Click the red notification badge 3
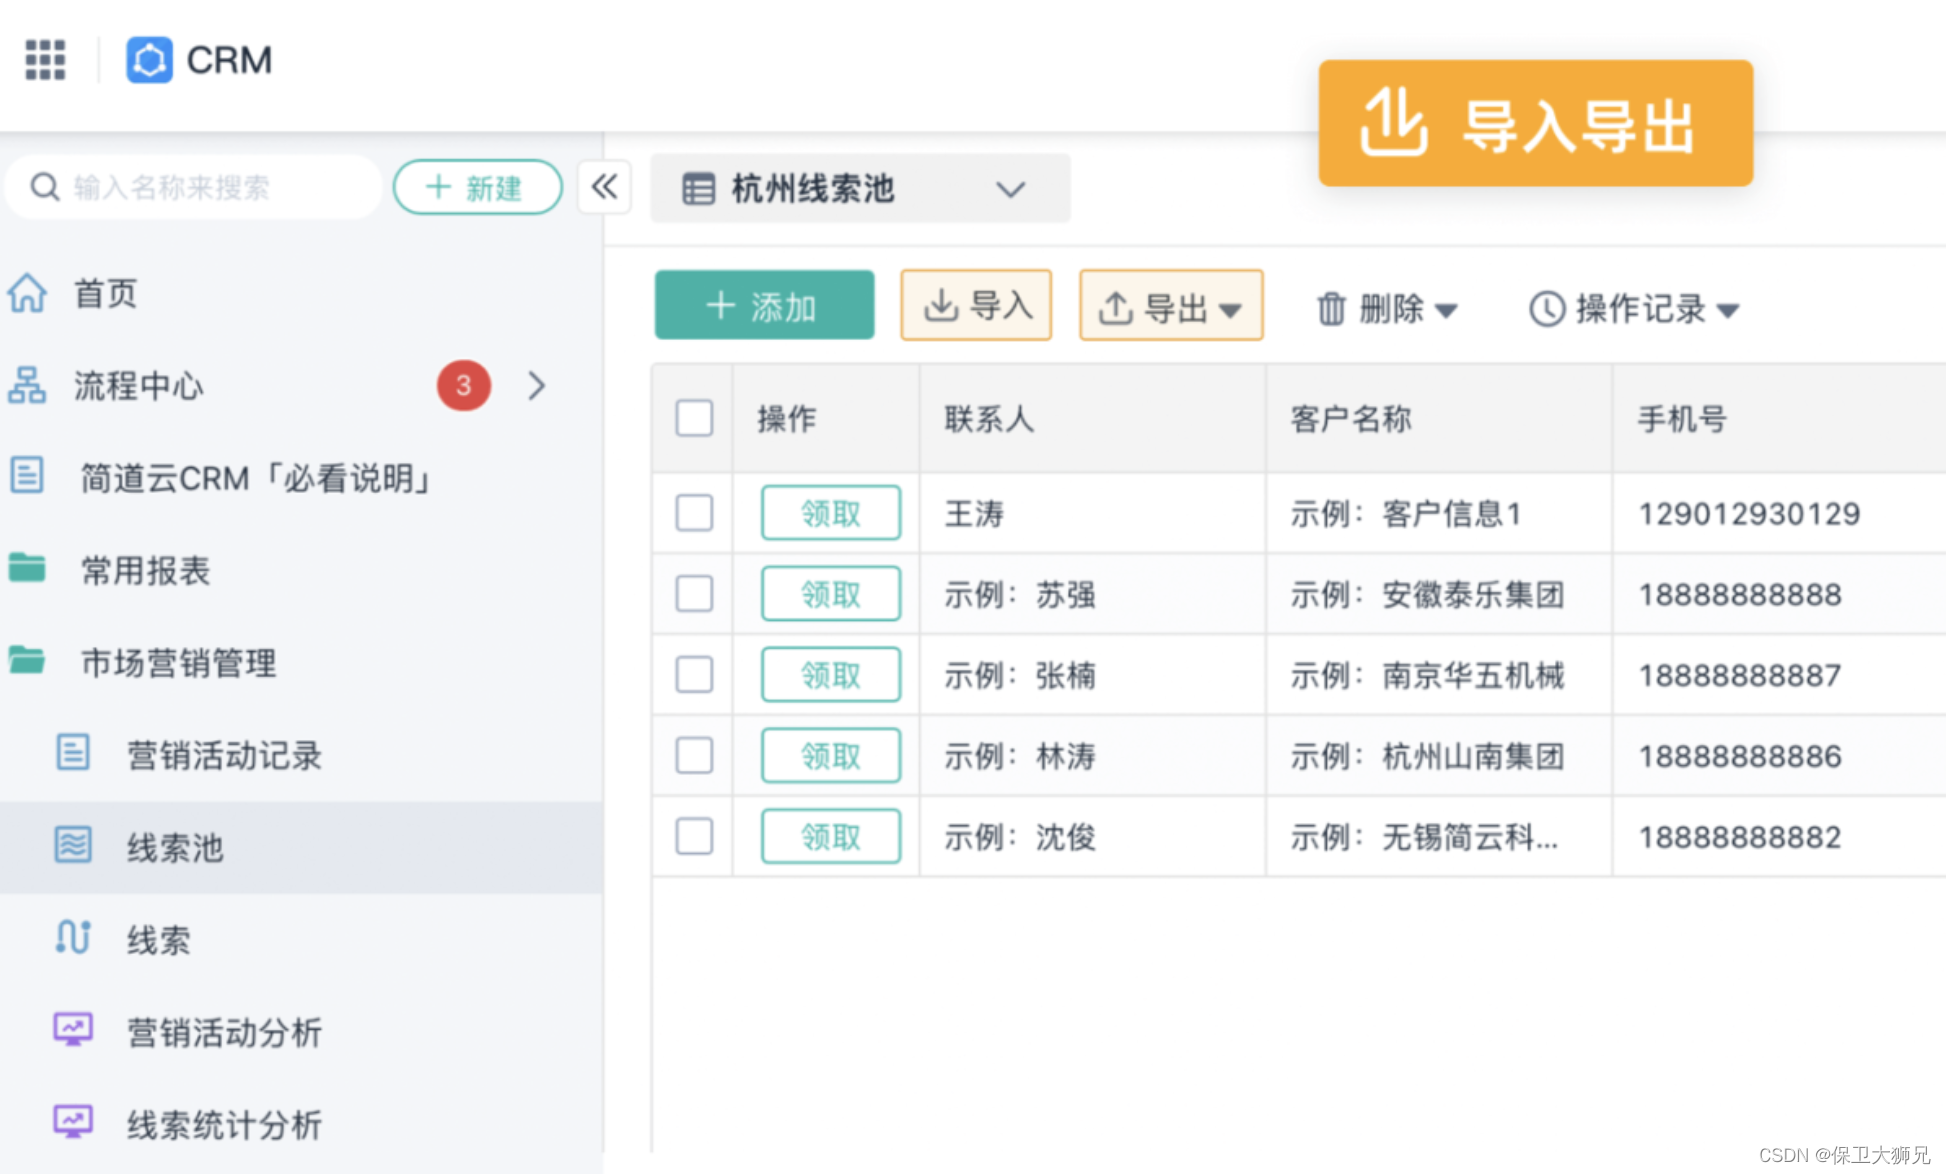The width and height of the screenshot is (1946, 1174). coord(463,385)
